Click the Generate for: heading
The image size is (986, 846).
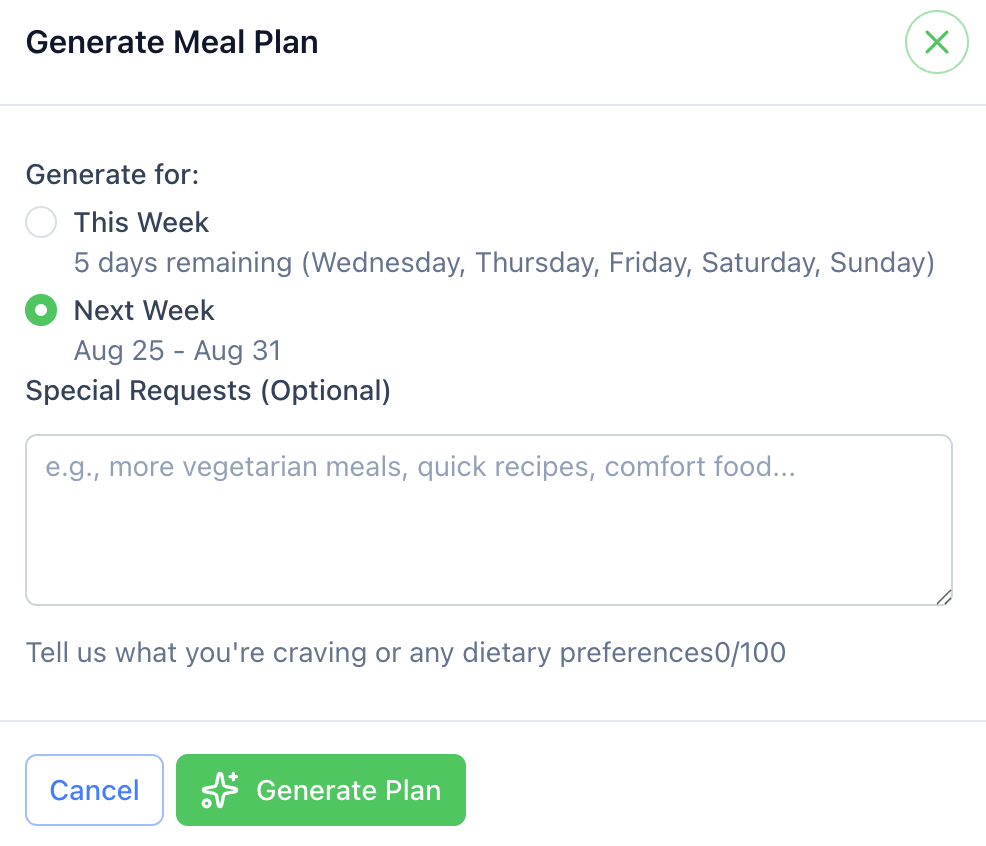(x=112, y=174)
